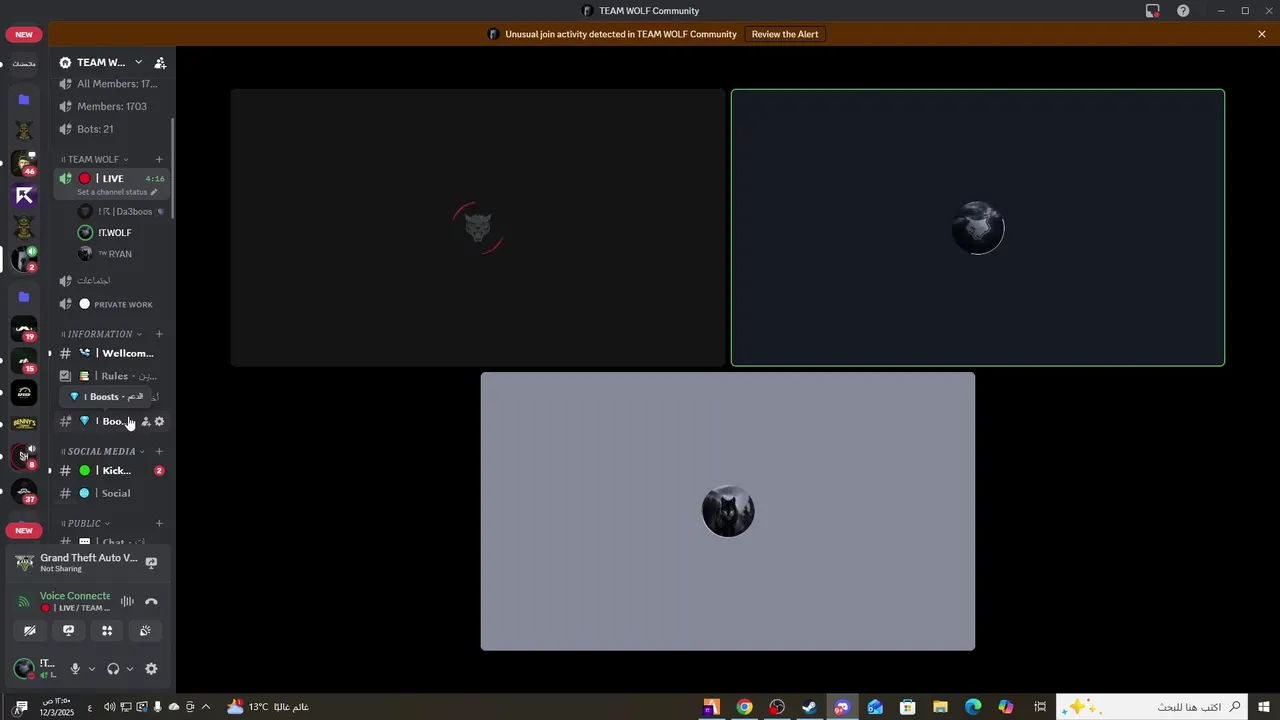1280x720 pixels.
Task: Collapse the INFORMATION category
Action: (101, 334)
